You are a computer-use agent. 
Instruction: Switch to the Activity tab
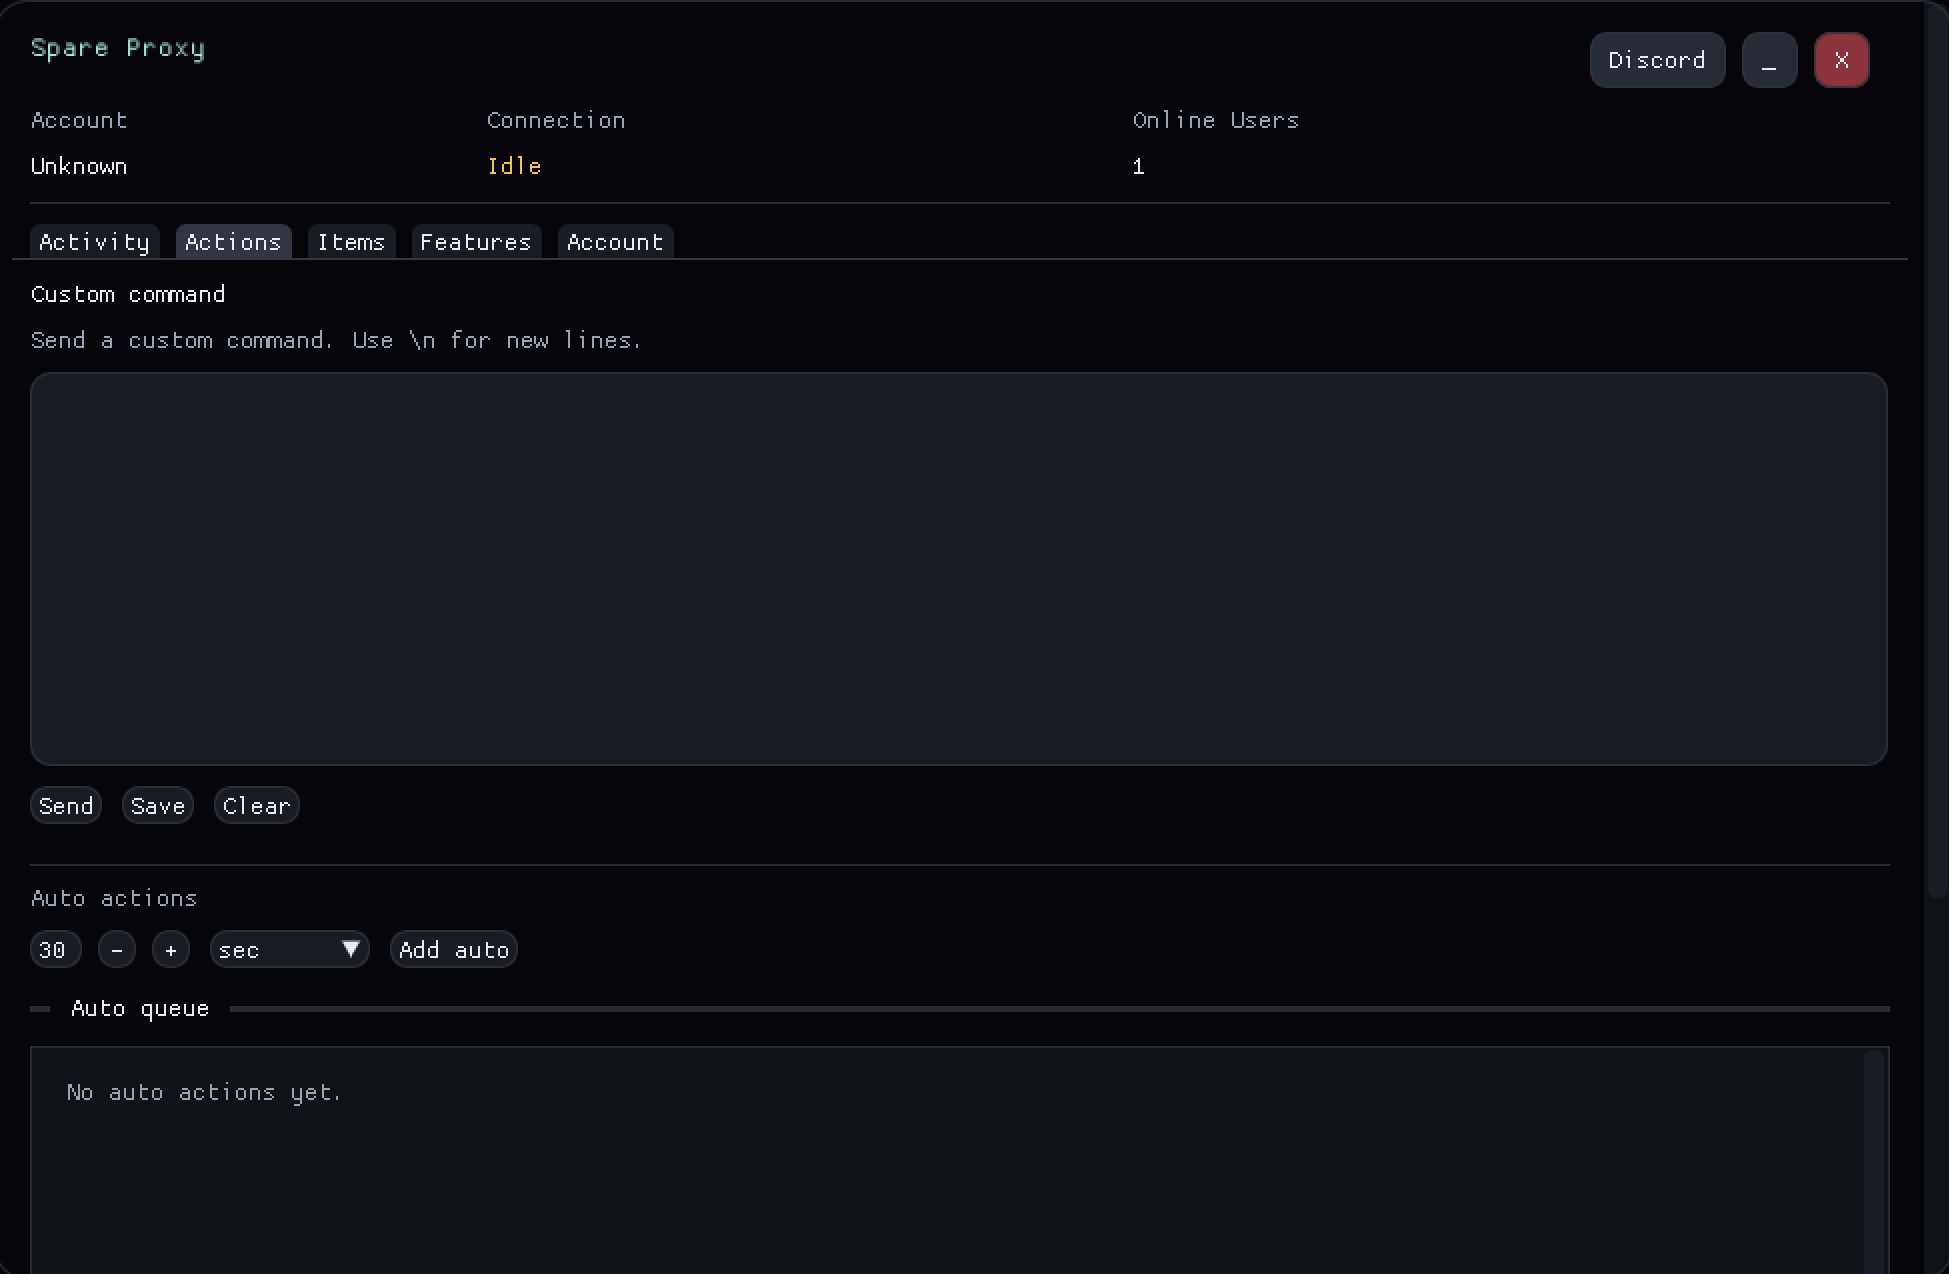94,242
